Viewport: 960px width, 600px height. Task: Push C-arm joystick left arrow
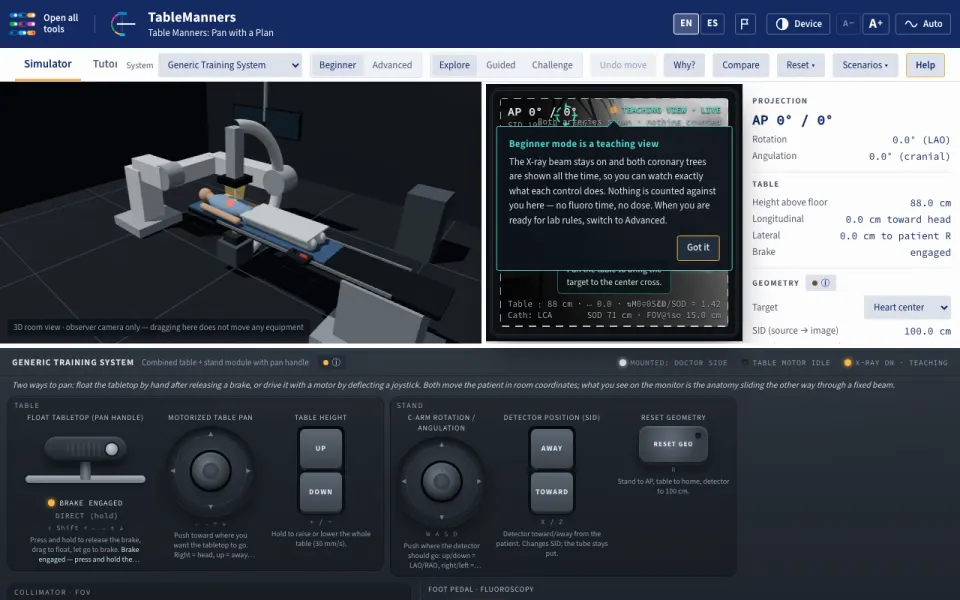[x=403, y=481]
